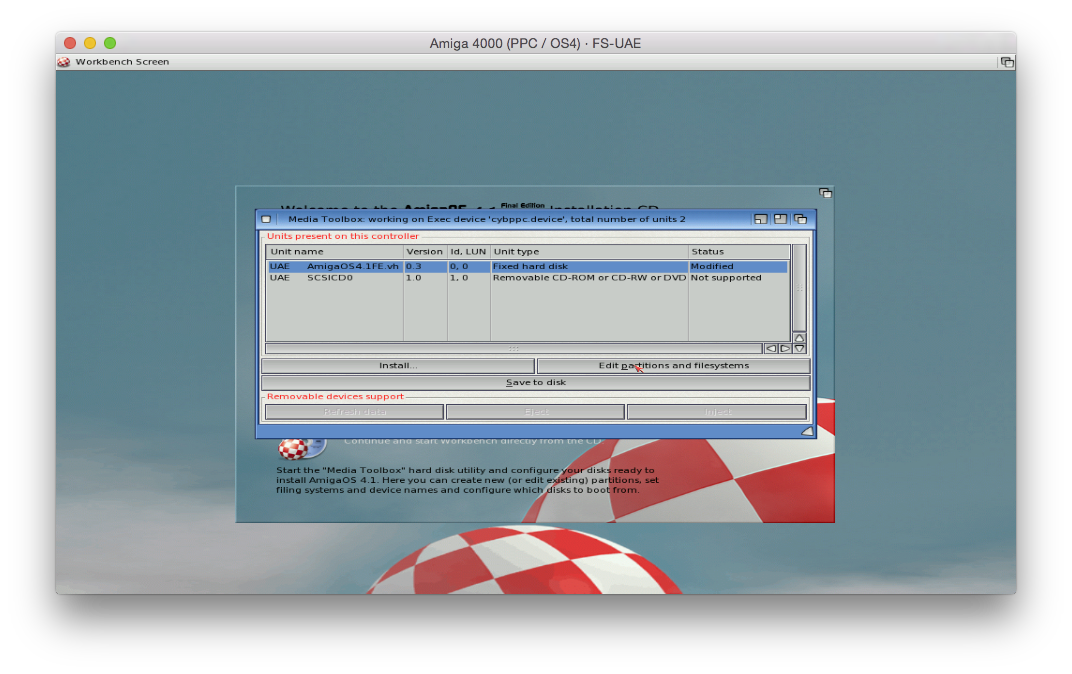The image size is (1072, 674).
Task: Zoom the Media Toolbox window gadget
Action: (x=780, y=219)
